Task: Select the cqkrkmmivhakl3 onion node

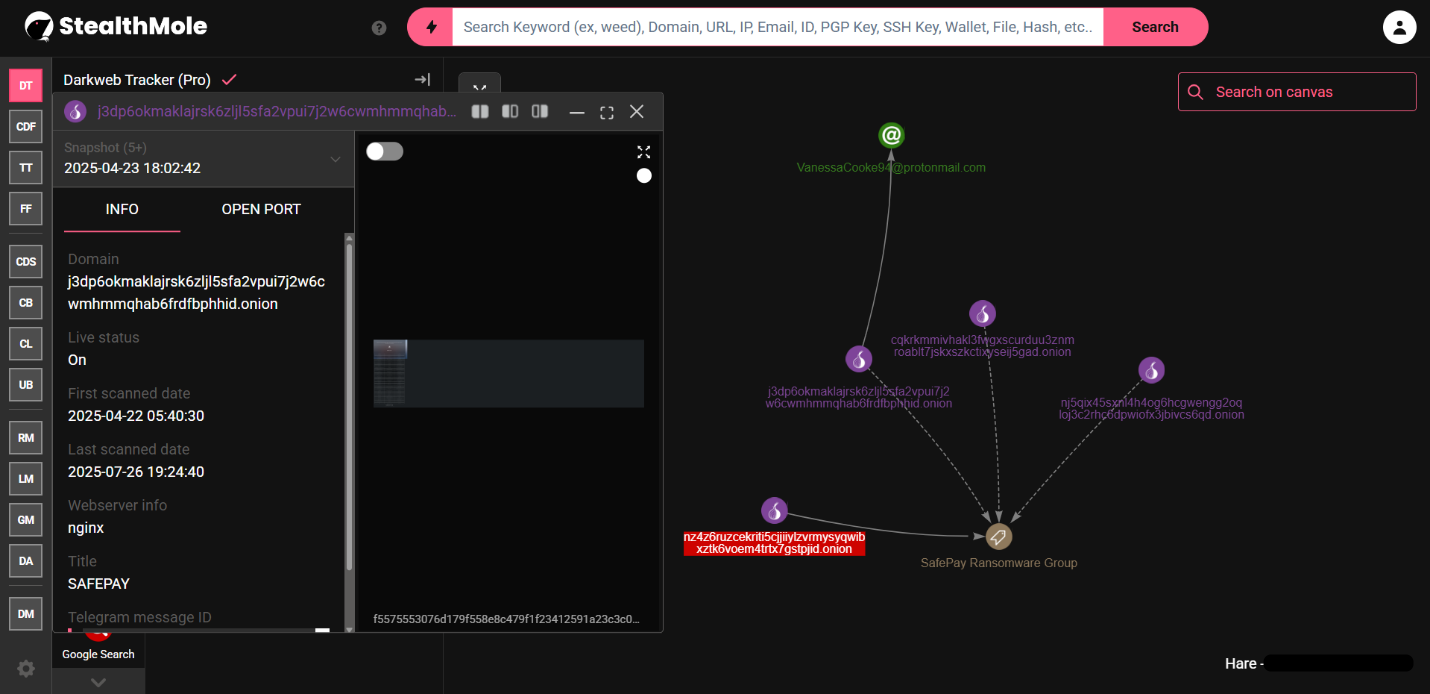Action: 983,314
